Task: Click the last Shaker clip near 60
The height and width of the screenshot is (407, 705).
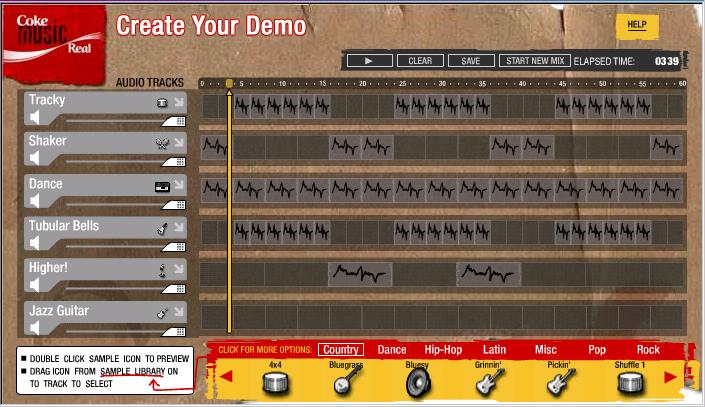Action: click(666, 147)
